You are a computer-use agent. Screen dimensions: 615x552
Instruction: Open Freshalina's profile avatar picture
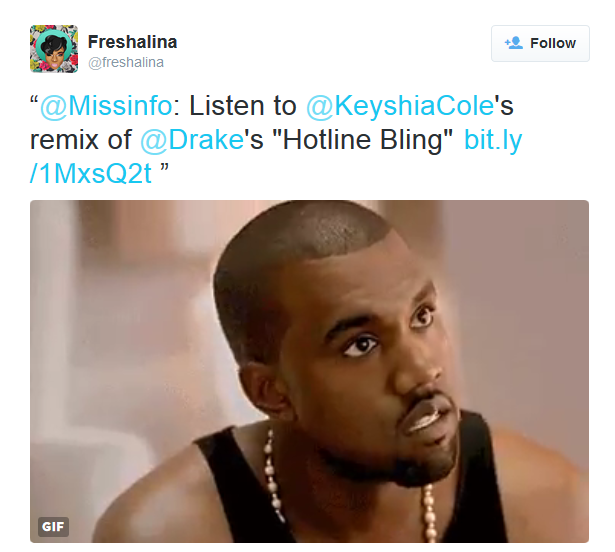point(54,49)
